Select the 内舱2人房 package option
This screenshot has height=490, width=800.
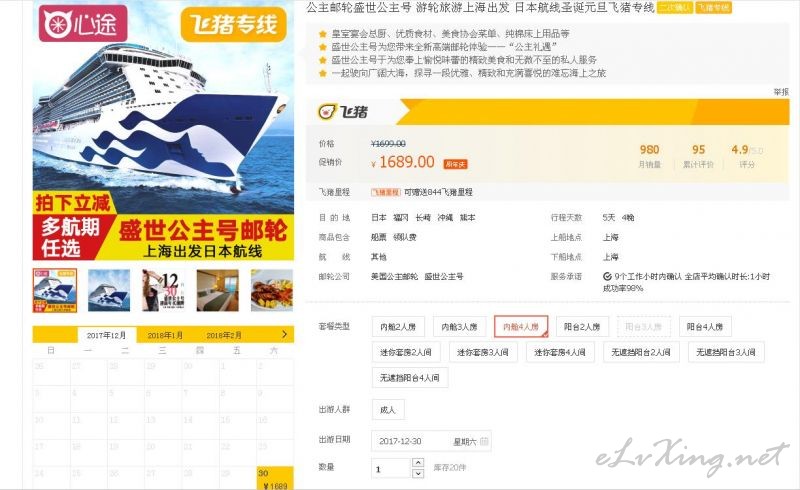point(398,327)
